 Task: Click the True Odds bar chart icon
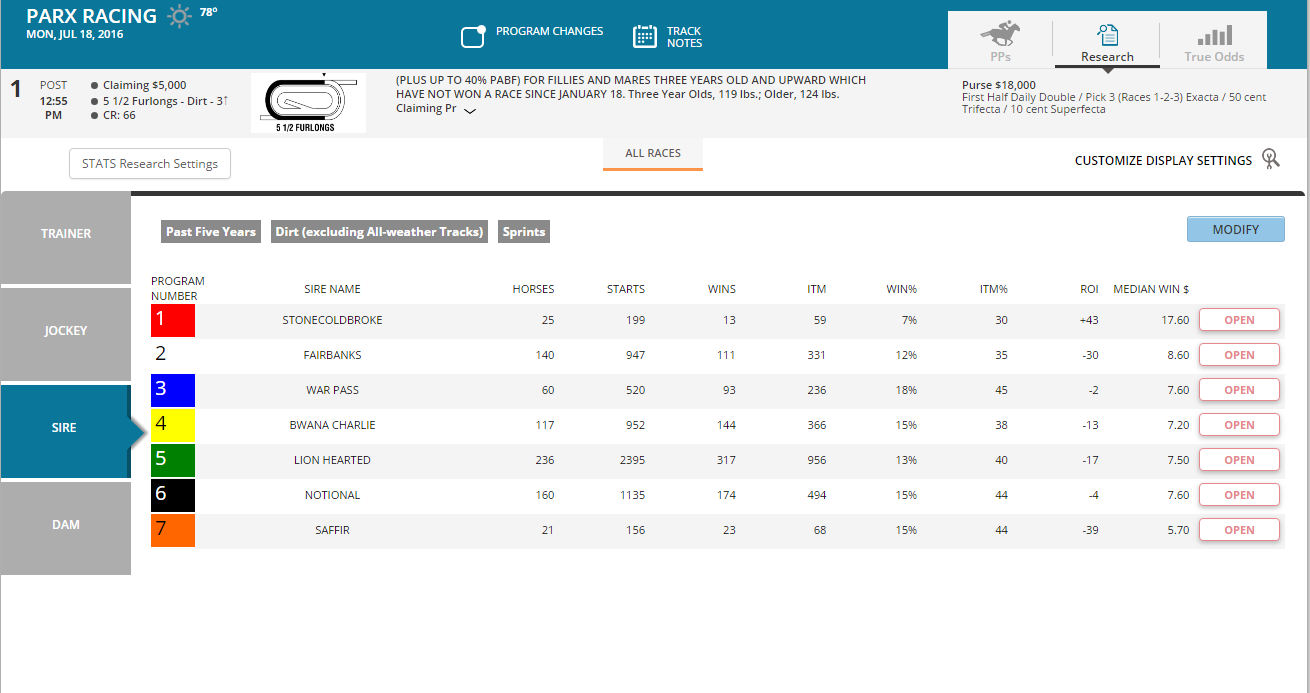(x=1215, y=36)
